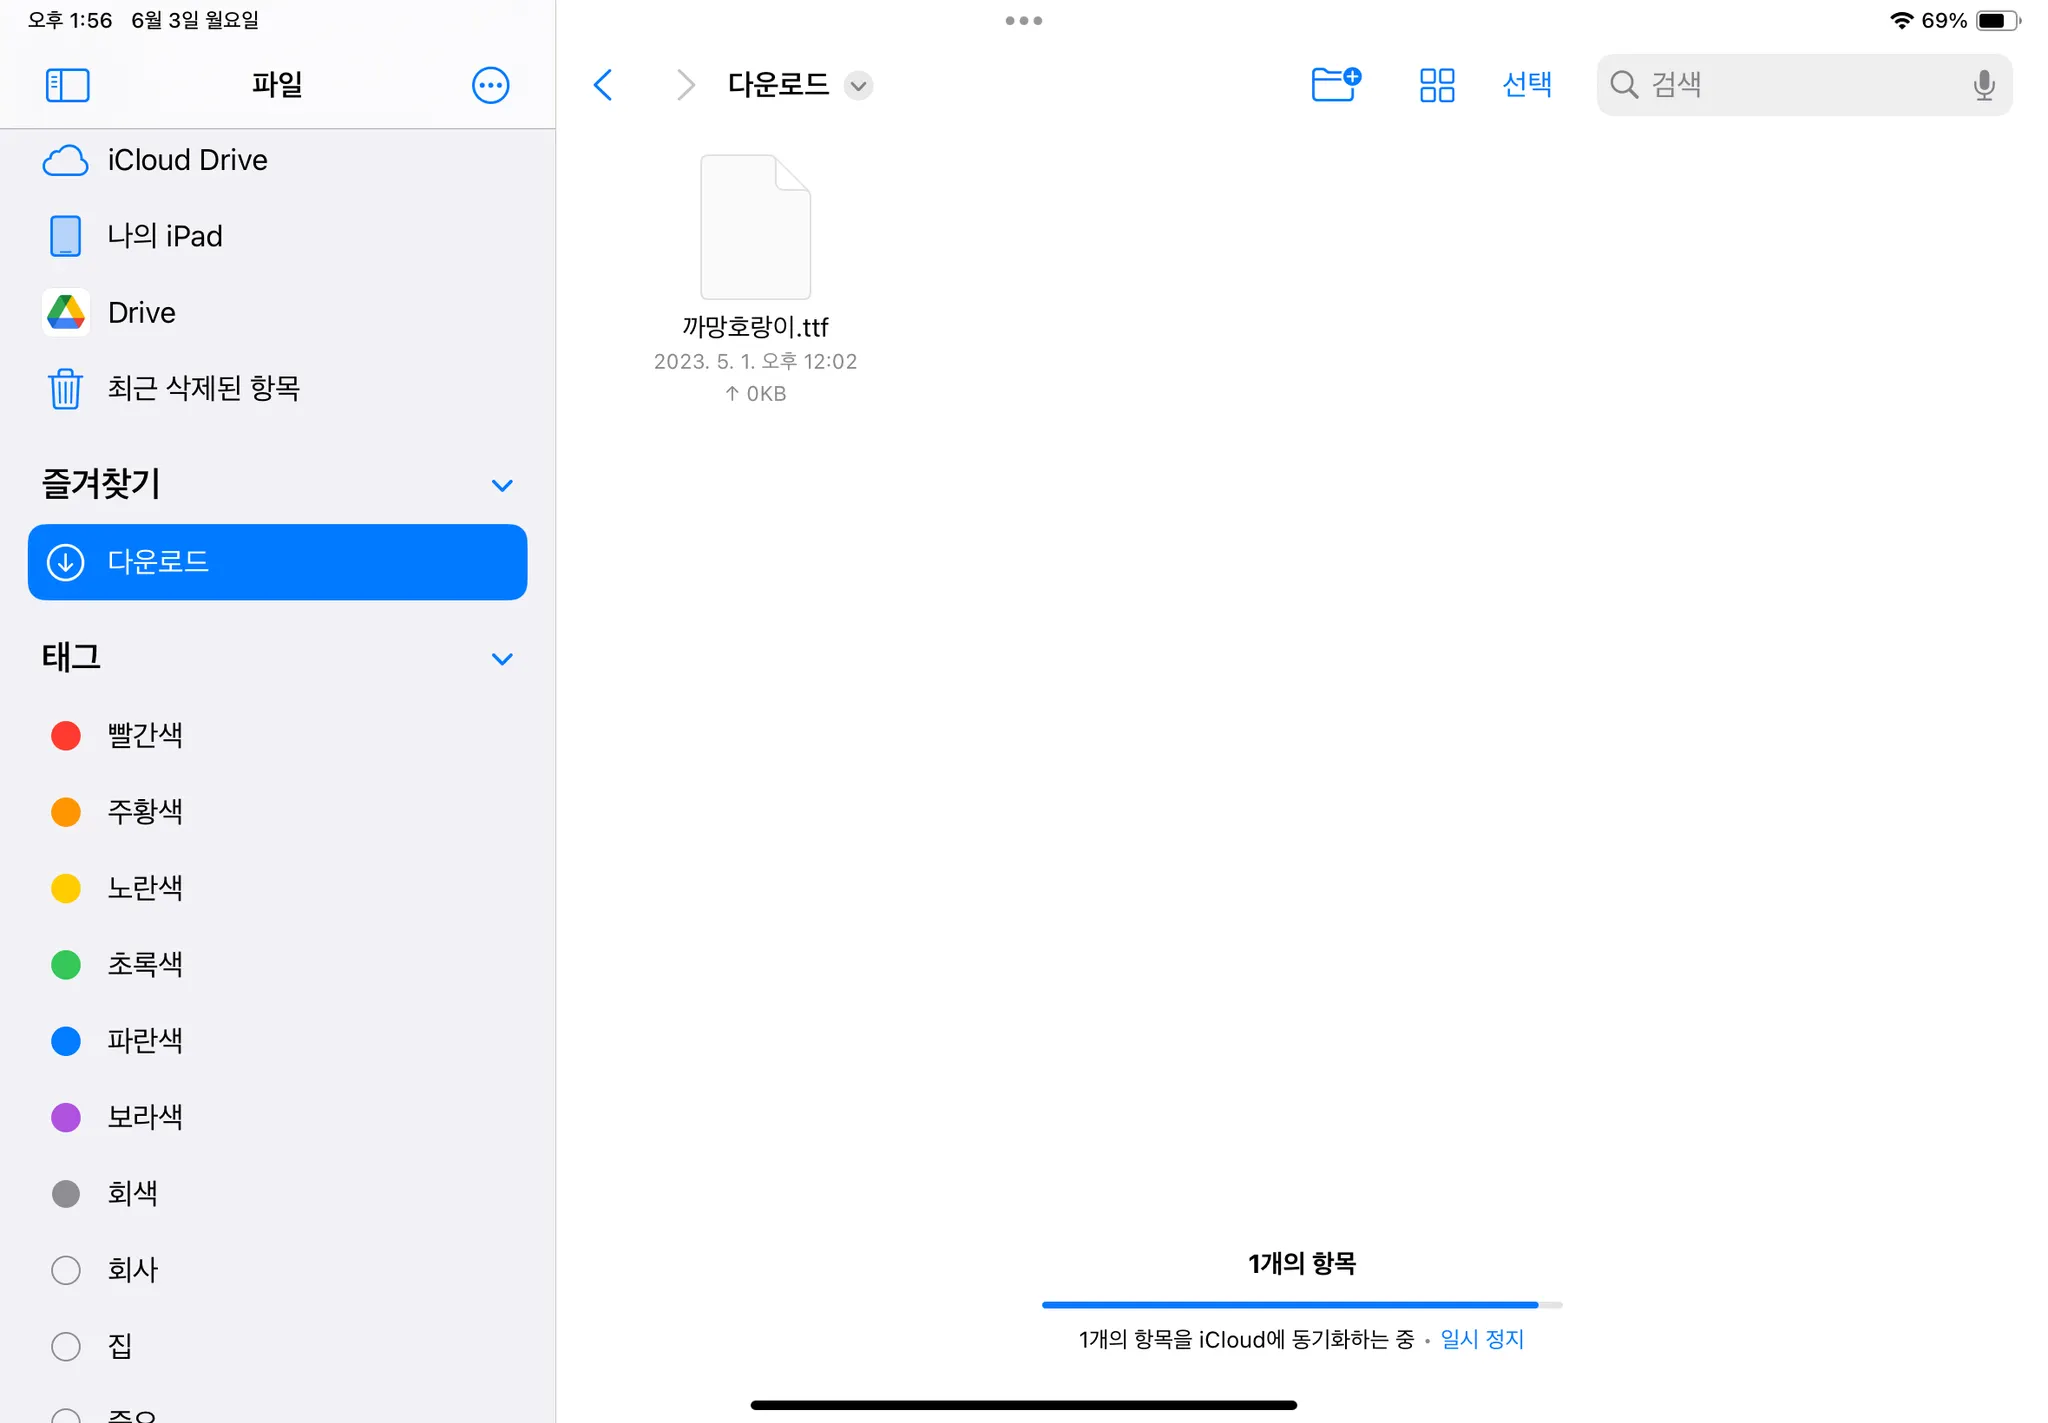The width and height of the screenshot is (2048, 1423).
Task: Open iCloud Drive in sidebar
Action: (187, 160)
